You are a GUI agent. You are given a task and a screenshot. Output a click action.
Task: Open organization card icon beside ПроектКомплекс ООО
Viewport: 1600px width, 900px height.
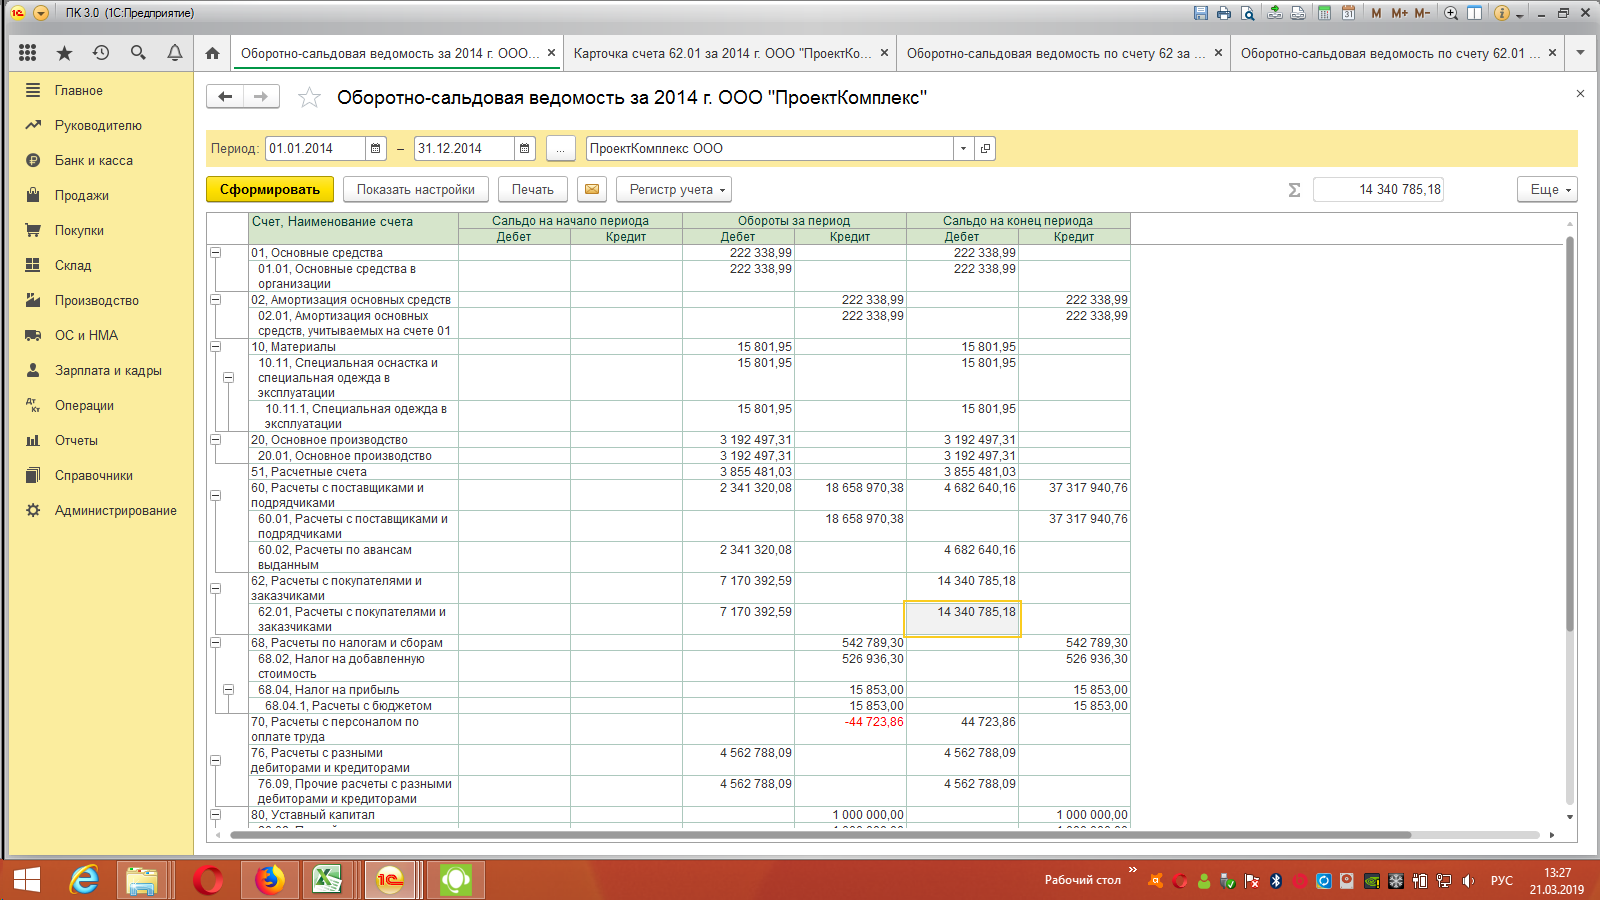point(985,149)
